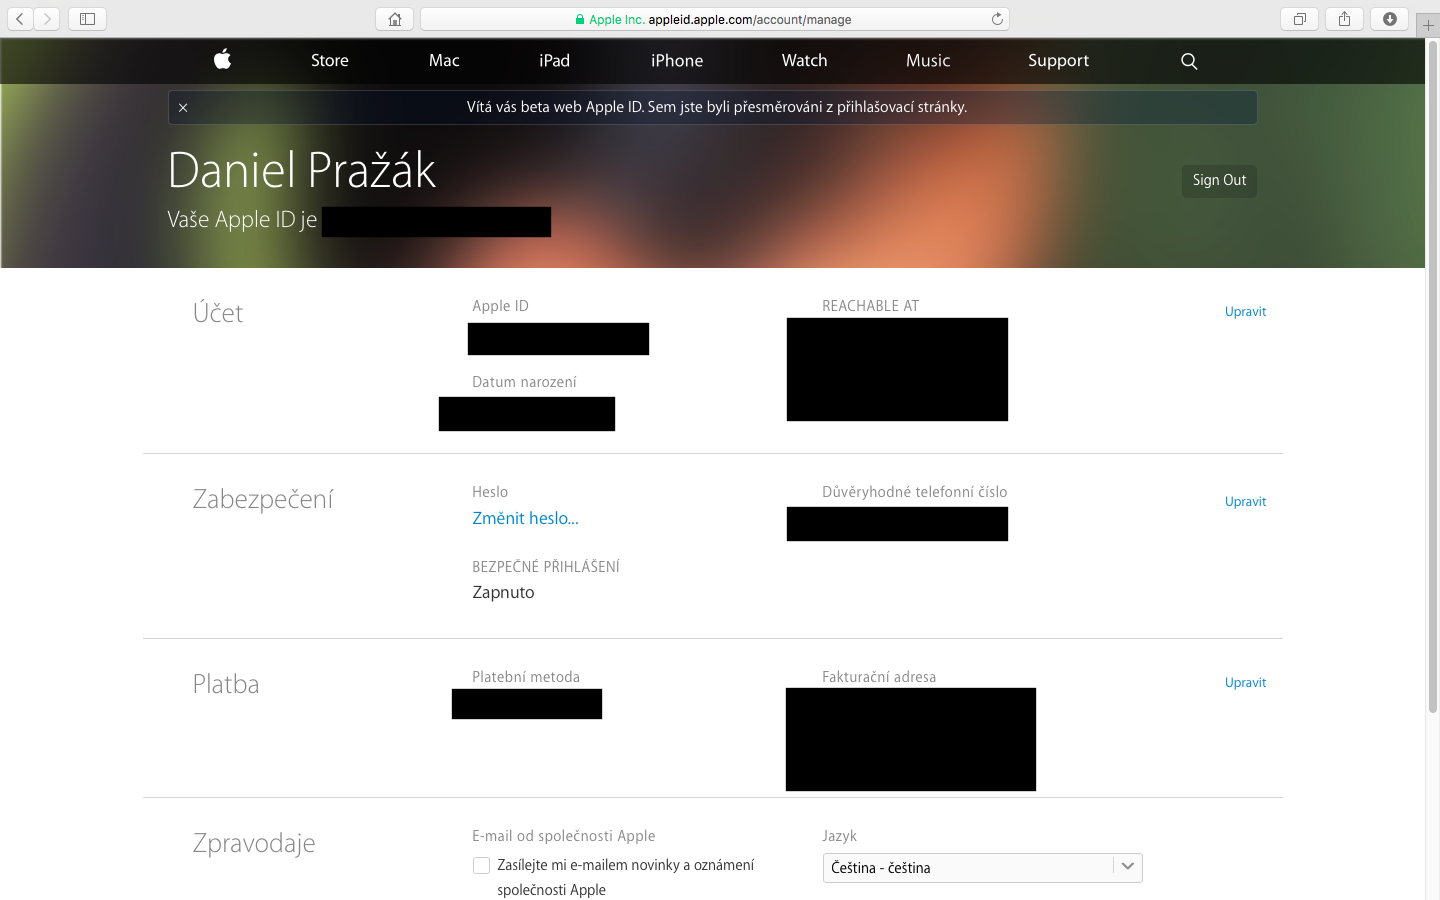Click the address bar URL field
The image size is (1440, 900).
click(714, 19)
